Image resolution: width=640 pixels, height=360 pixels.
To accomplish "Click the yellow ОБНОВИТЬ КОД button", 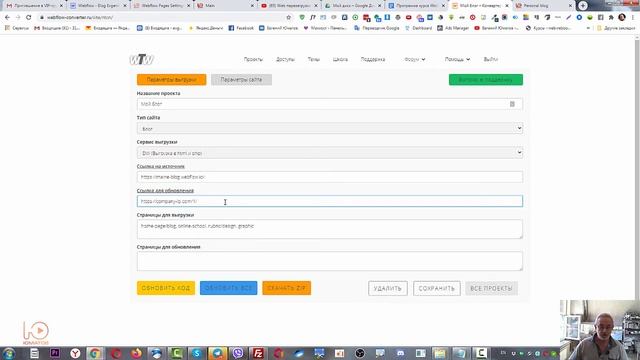I will tap(166, 288).
